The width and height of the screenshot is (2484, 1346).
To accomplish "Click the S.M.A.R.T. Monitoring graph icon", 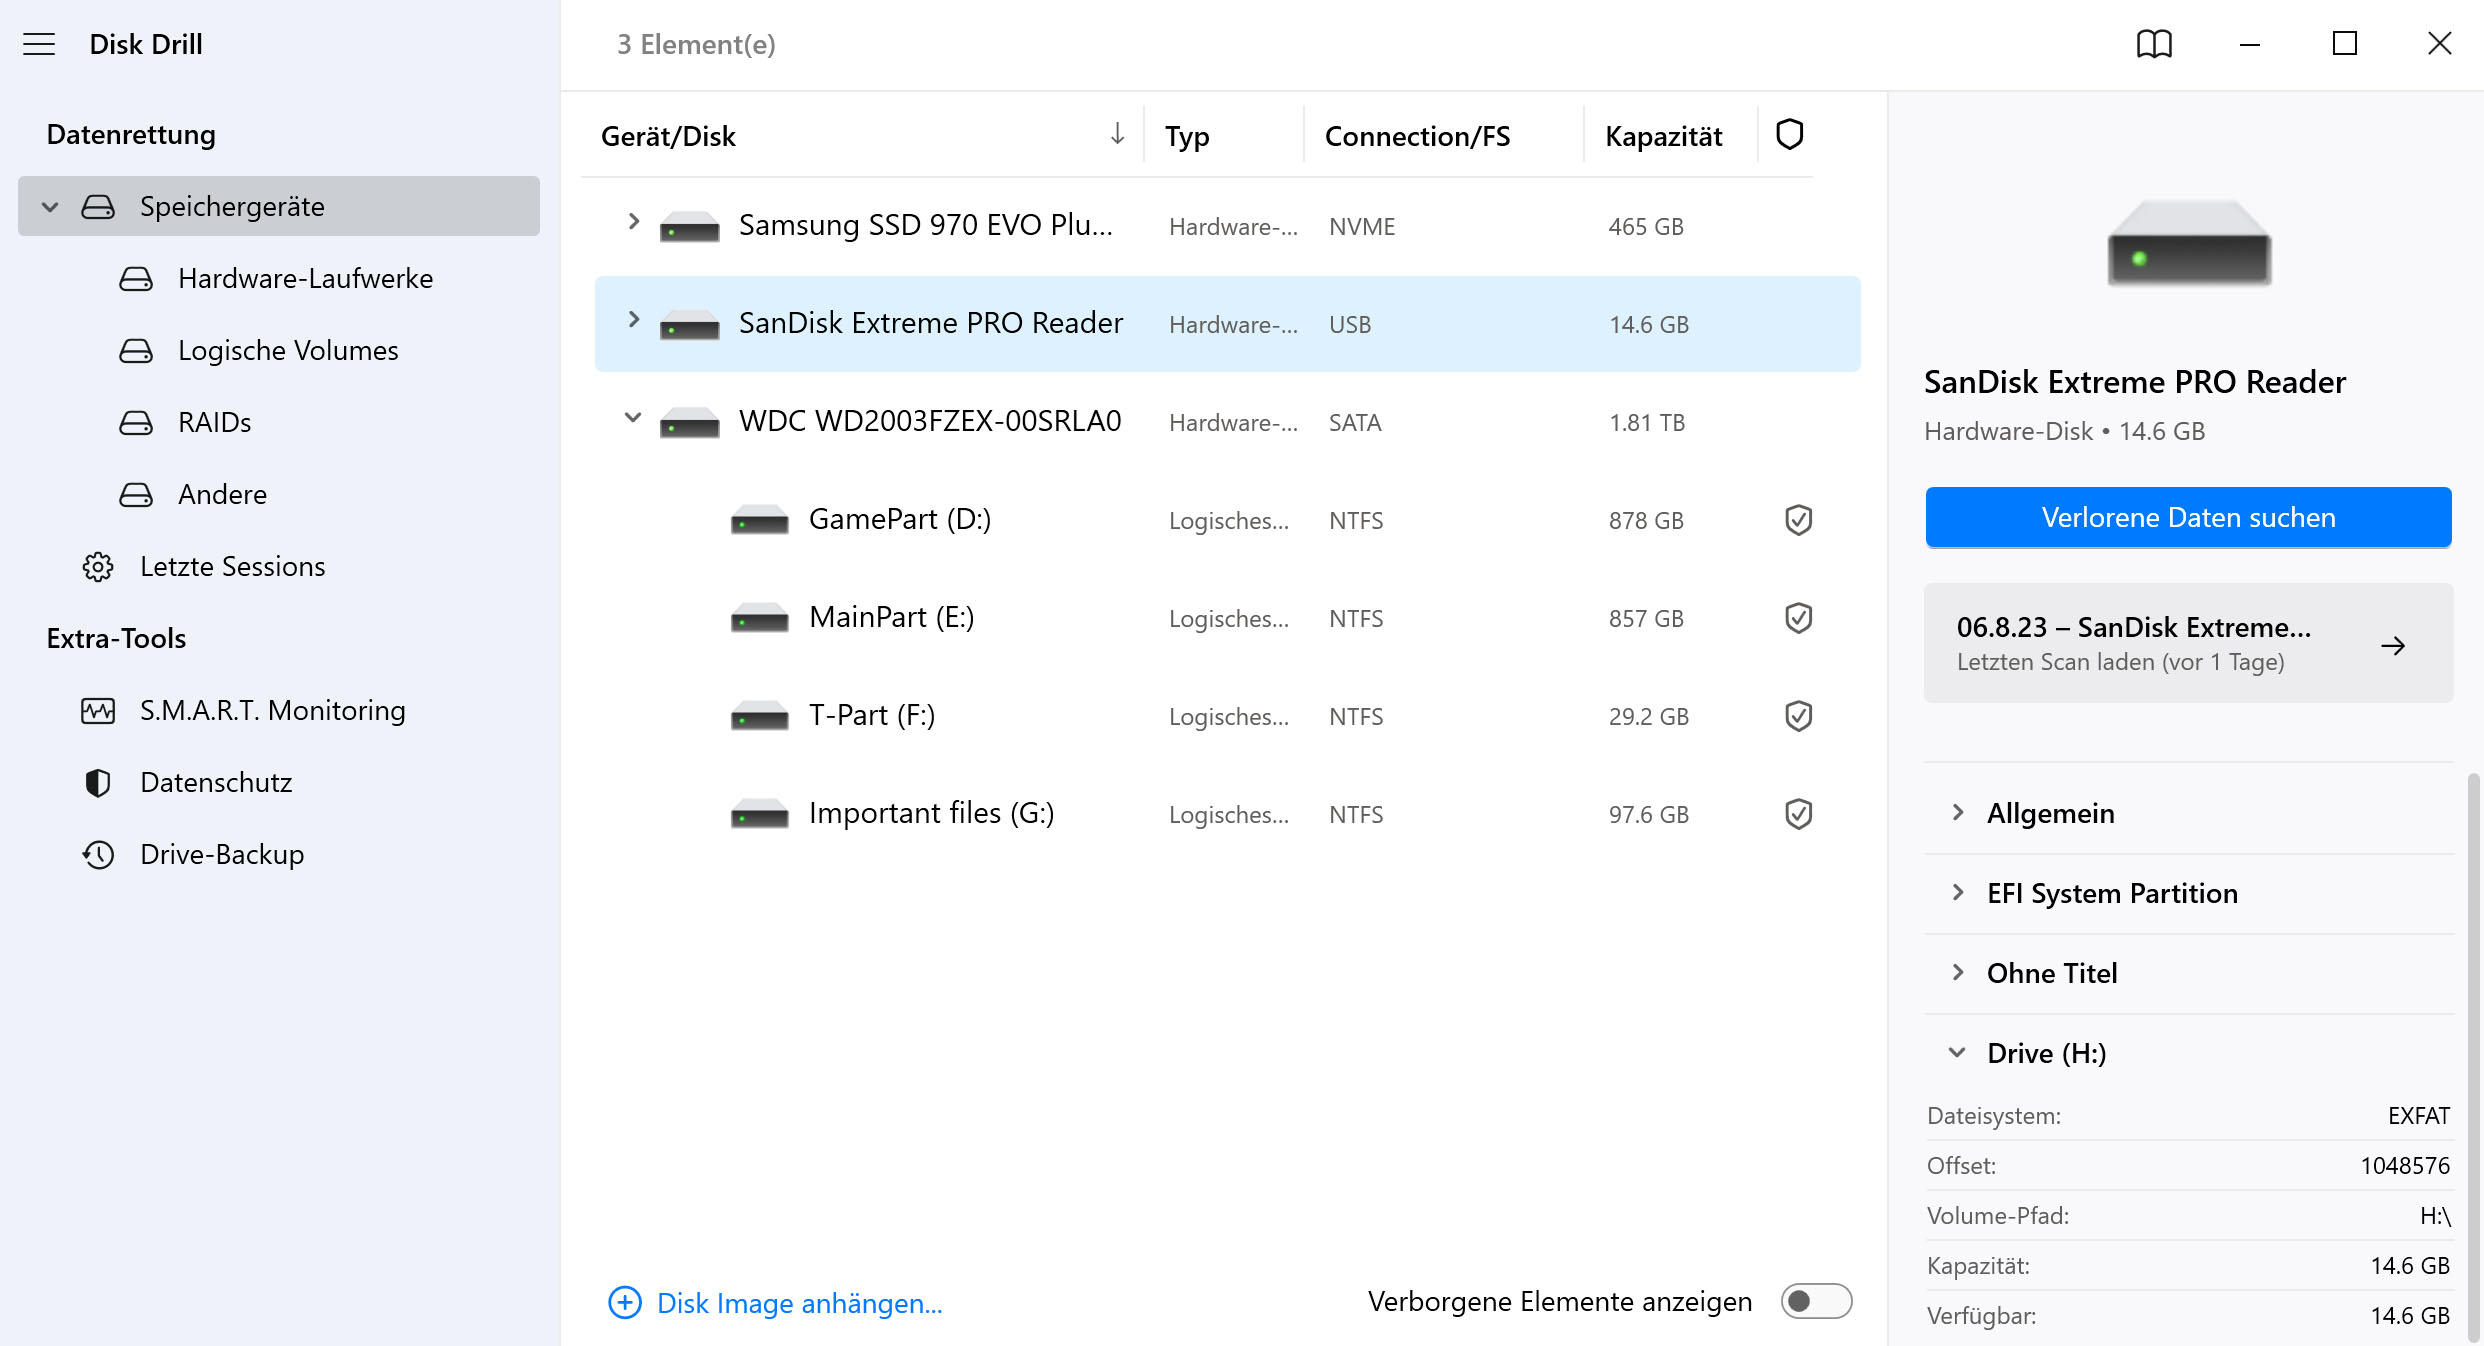I will coord(98,710).
